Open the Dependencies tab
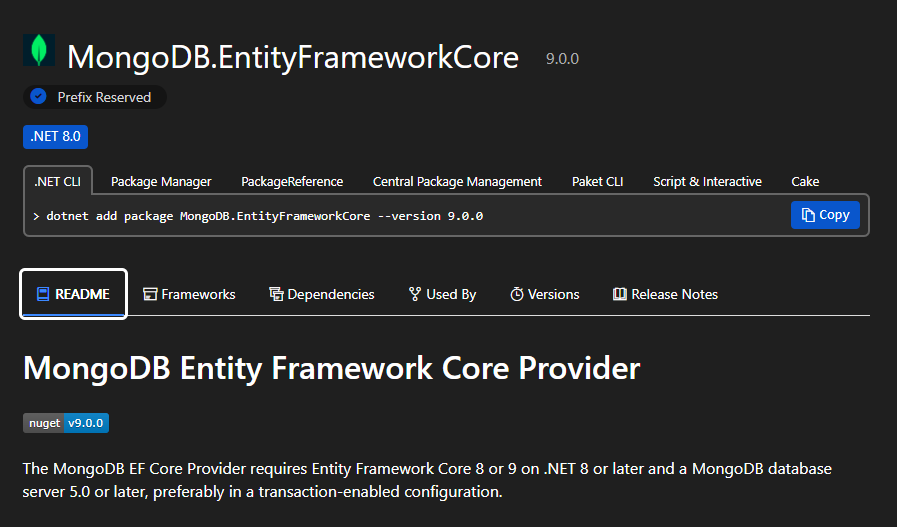The width and height of the screenshot is (897, 527). [322, 294]
